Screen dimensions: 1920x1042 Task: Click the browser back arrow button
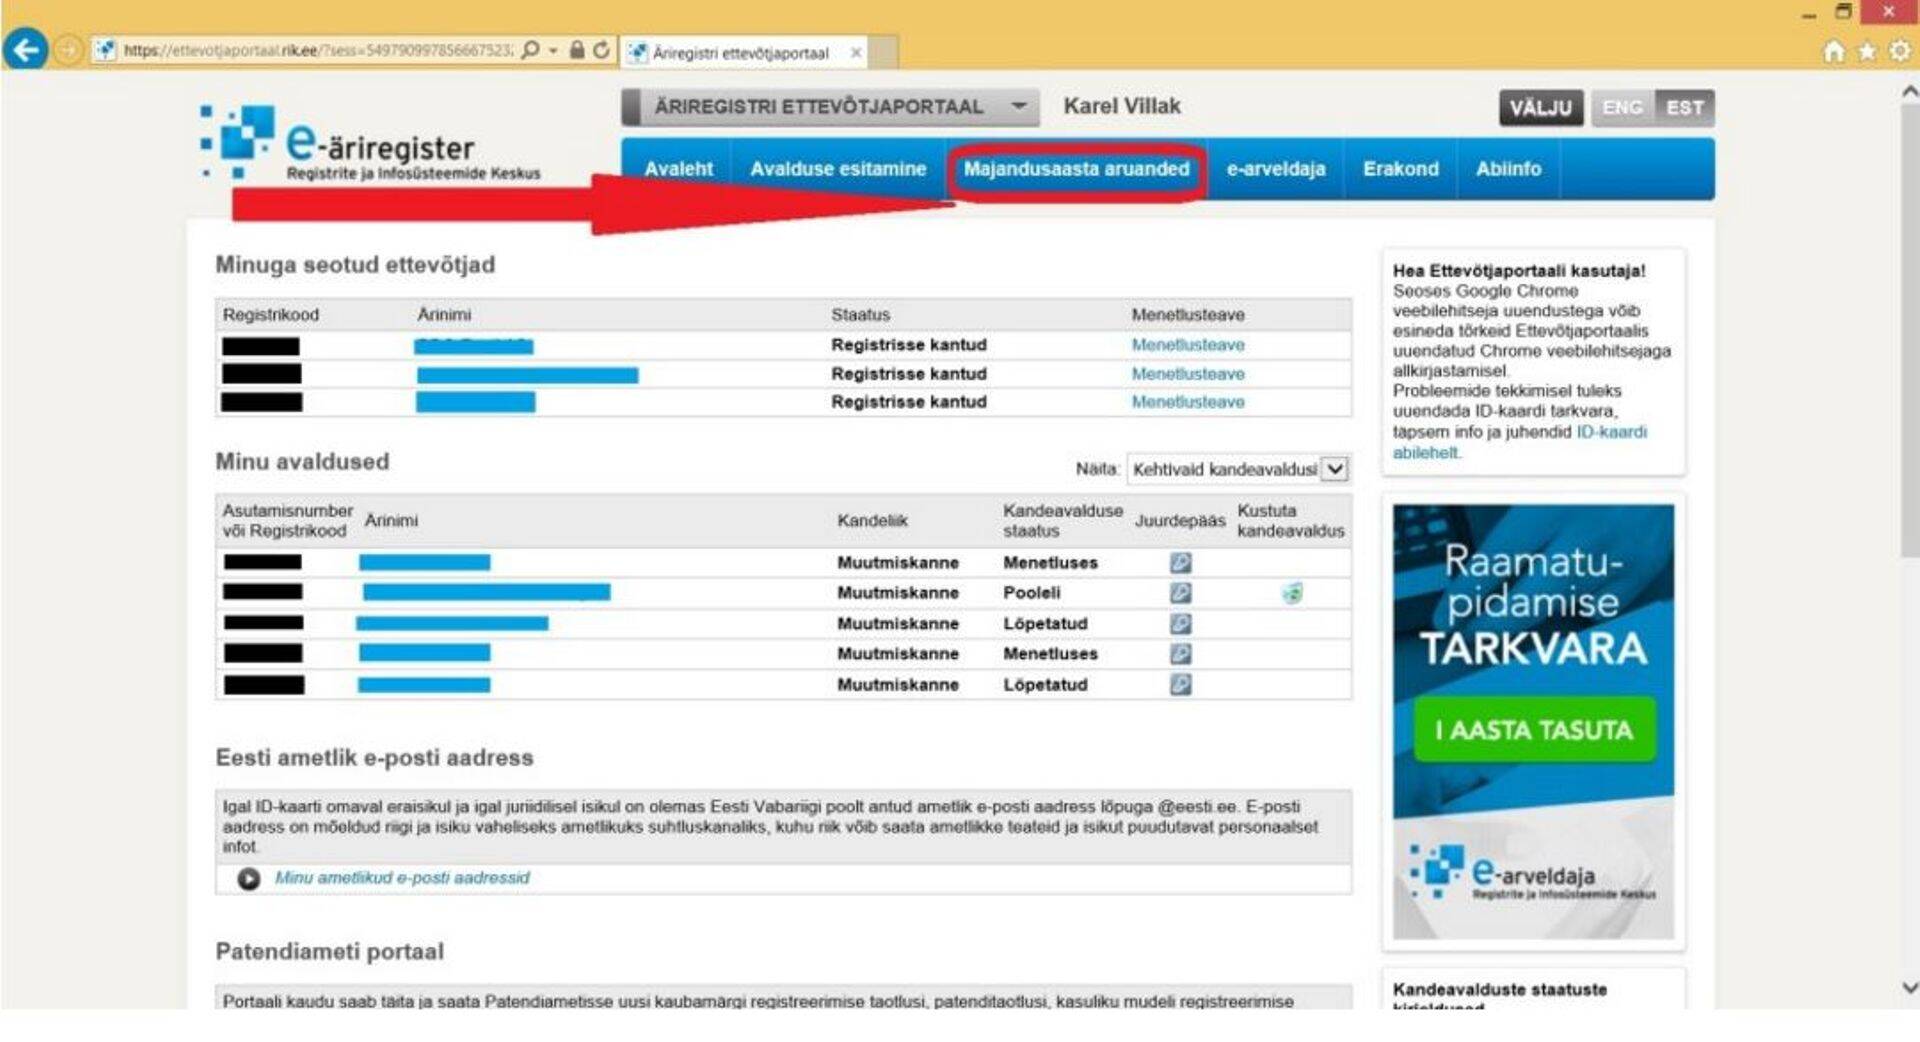[x=26, y=49]
